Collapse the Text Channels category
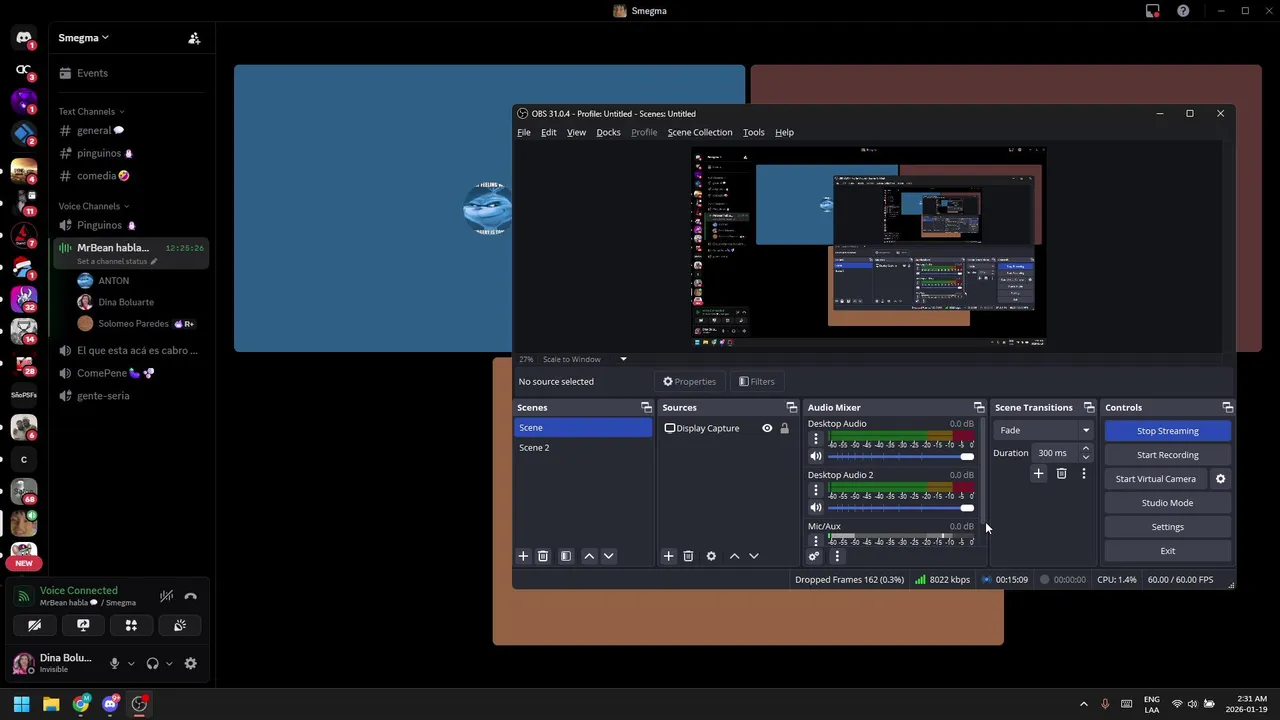Image resolution: width=1280 pixels, height=720 pixels. [91, 112]
